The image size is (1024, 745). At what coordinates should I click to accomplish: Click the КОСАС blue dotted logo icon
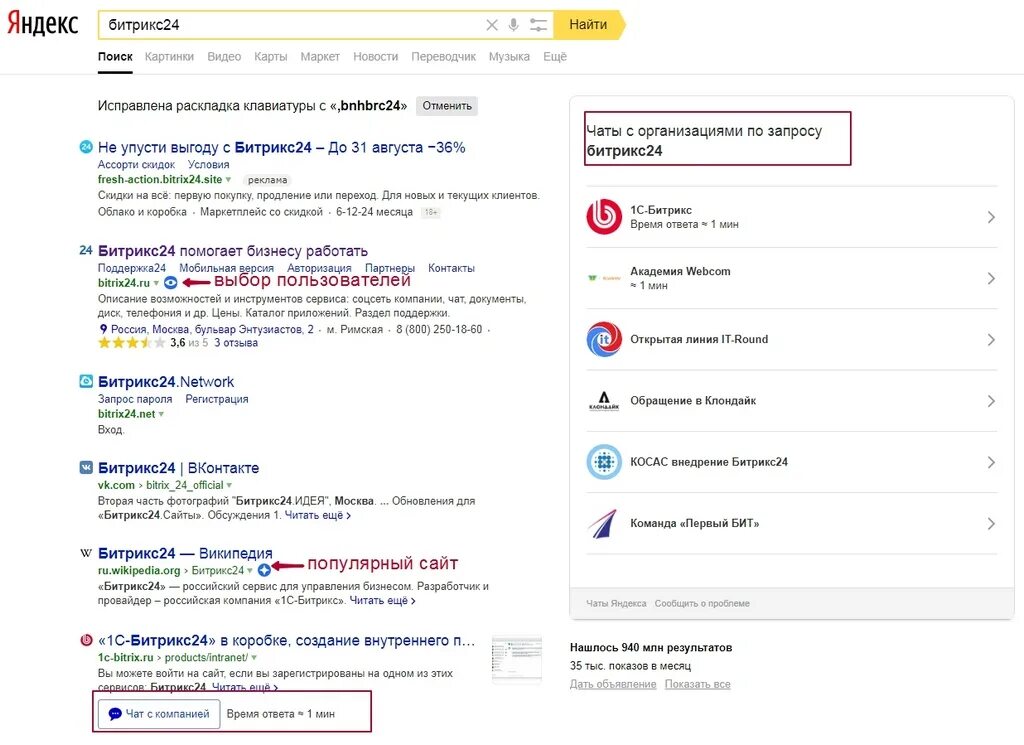pos(604,462)
